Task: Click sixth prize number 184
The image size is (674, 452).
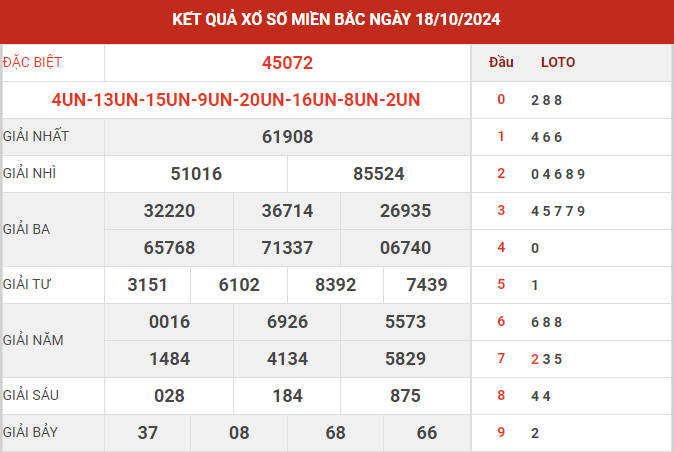Action: [x=288, y=395]
